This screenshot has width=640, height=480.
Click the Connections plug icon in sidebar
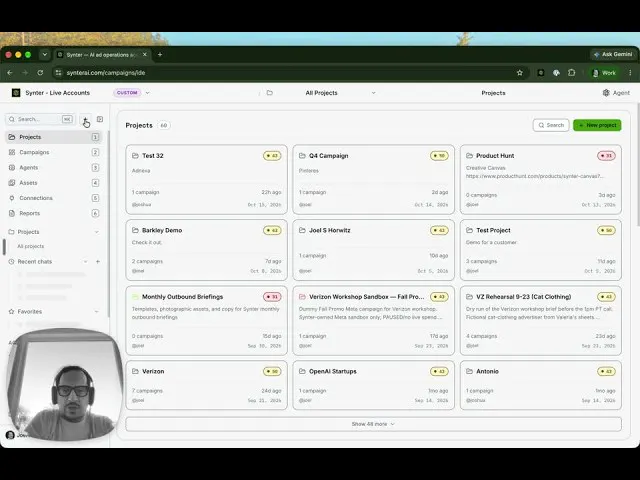click(12, 198)
